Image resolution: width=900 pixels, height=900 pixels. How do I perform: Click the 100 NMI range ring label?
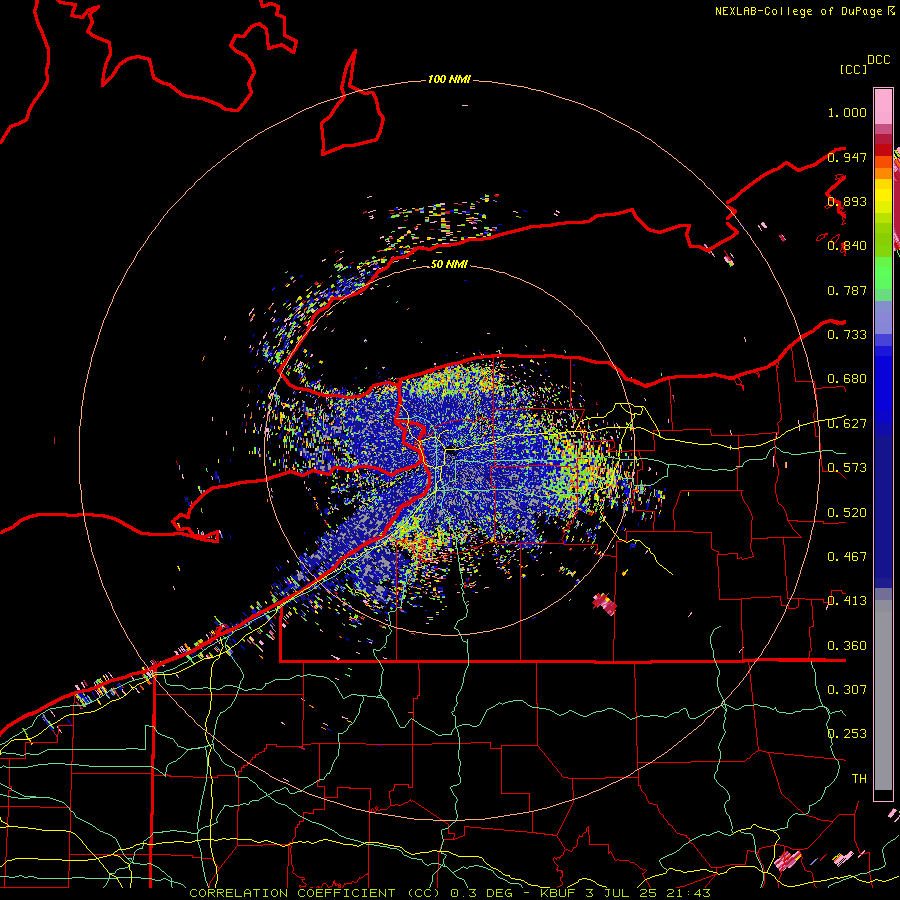(x=449, y=79)
